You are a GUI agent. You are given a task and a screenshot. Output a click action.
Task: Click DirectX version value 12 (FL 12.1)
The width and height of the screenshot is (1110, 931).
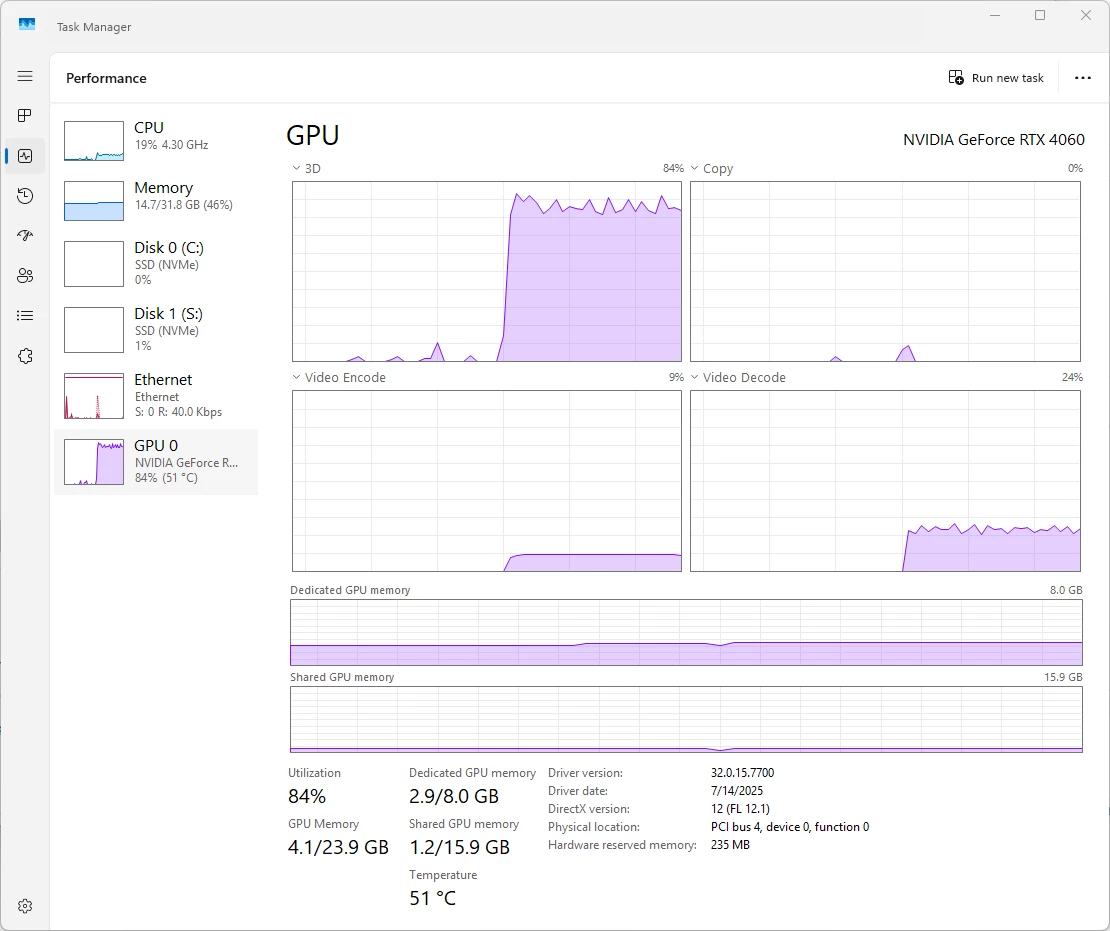pos(740,809)
